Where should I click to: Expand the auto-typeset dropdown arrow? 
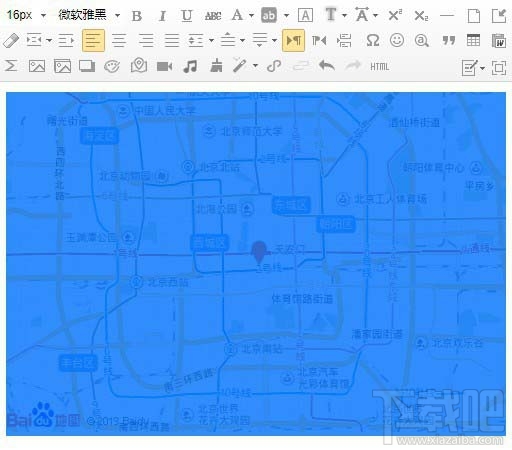(x=255, y=66)
